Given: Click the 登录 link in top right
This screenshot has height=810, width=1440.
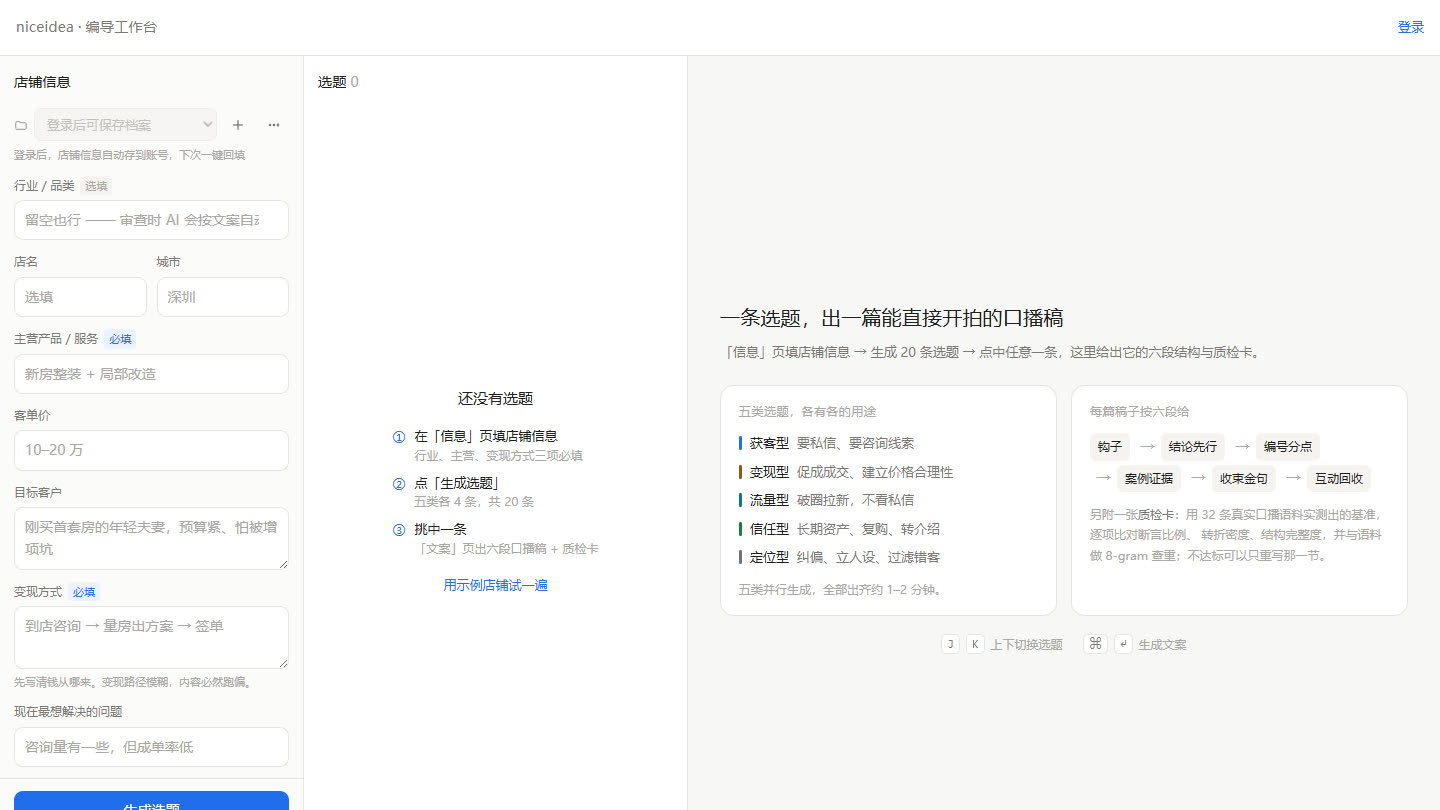Looking at the screenshot, I should click(x=1411, y=27).
